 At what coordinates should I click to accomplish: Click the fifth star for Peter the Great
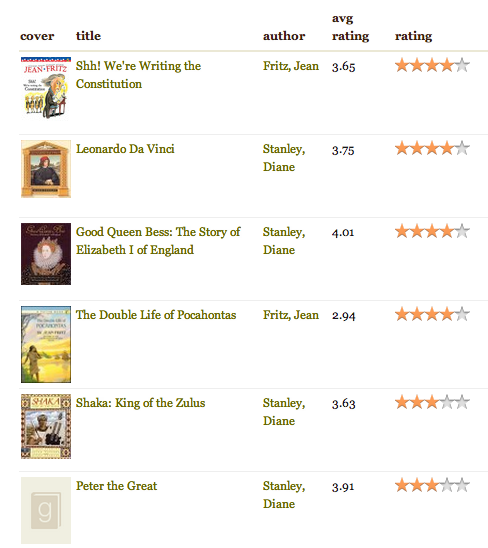pyautogui.click(x=462, y=485)
